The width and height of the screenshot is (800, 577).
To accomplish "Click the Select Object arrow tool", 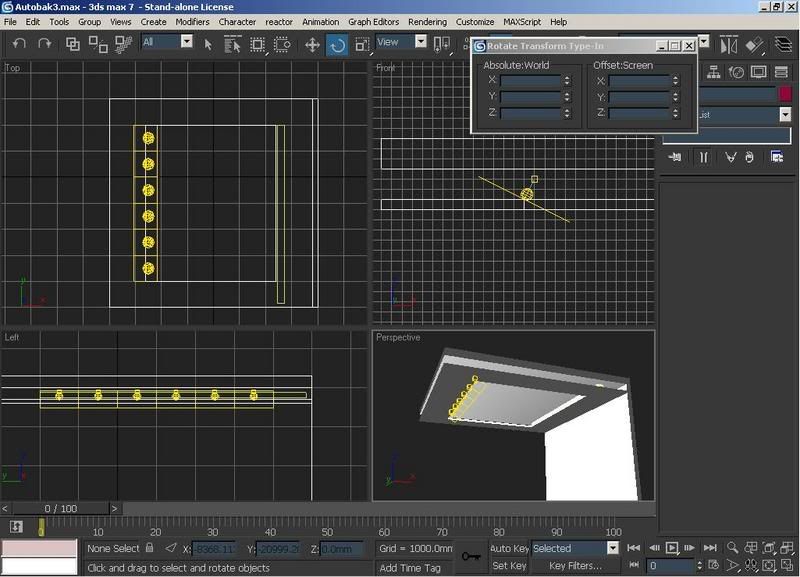I will (x=209, y=44).
